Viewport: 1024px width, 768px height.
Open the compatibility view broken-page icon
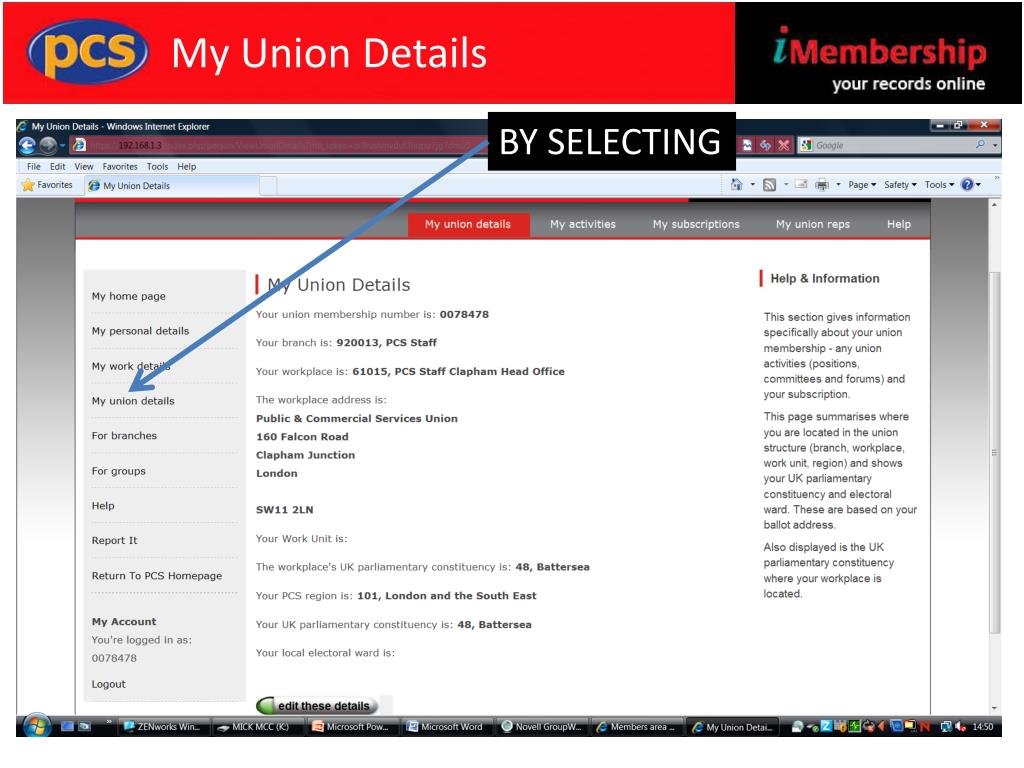(x=747, y=145)
